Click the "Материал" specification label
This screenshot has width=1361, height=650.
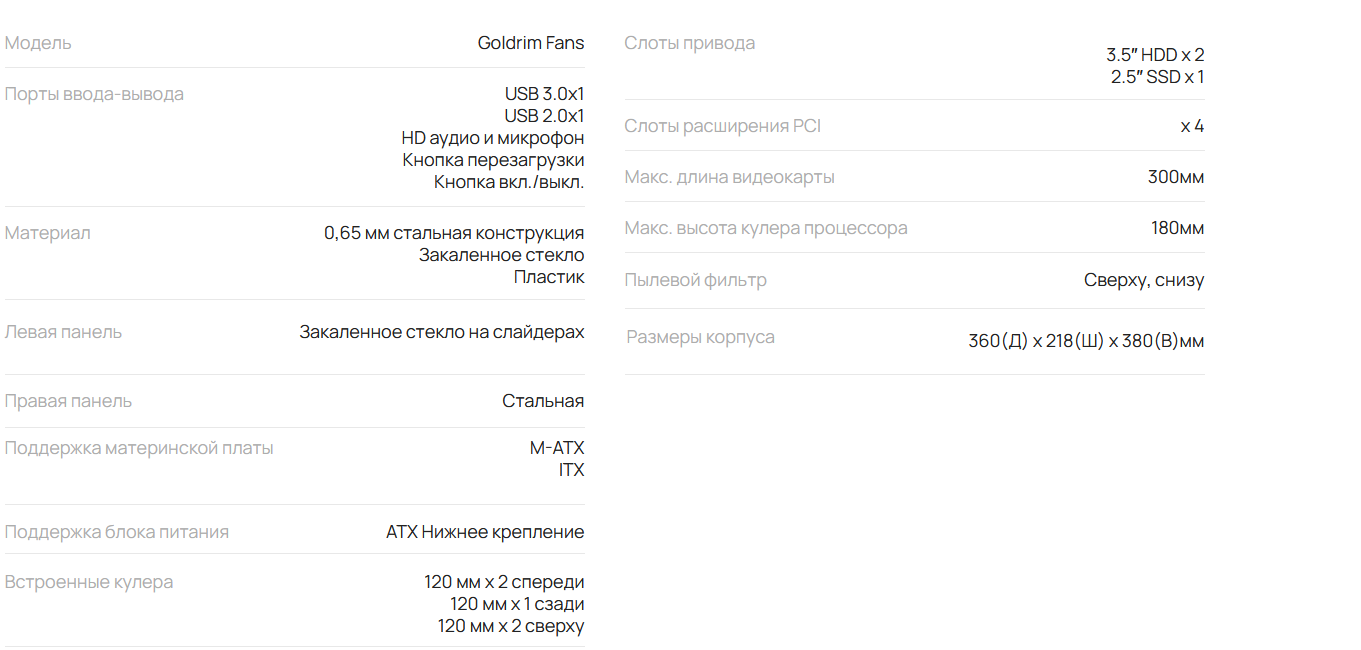(x=47, y=233)
